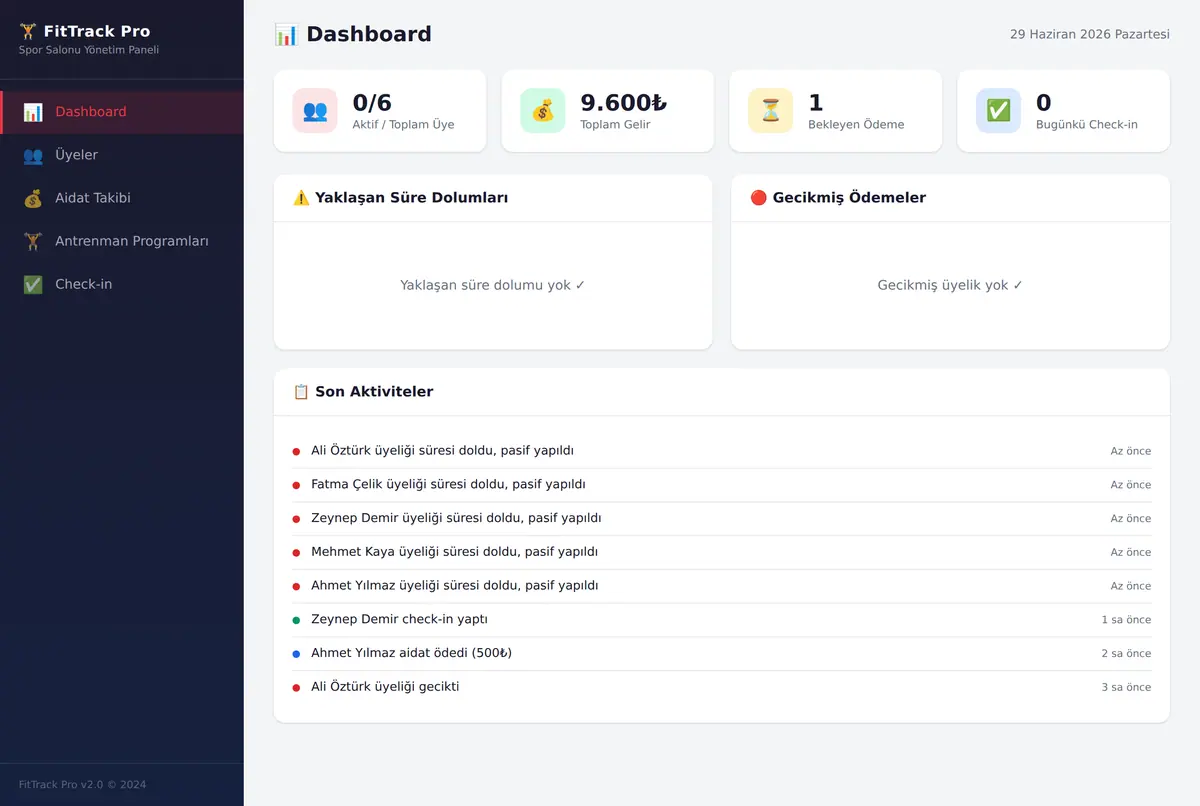This screenshot has height=806, width=1200.
Task: Select 'Zeynep Demir üyeliği süresi doldu' activity
Action: coord(721,518)
